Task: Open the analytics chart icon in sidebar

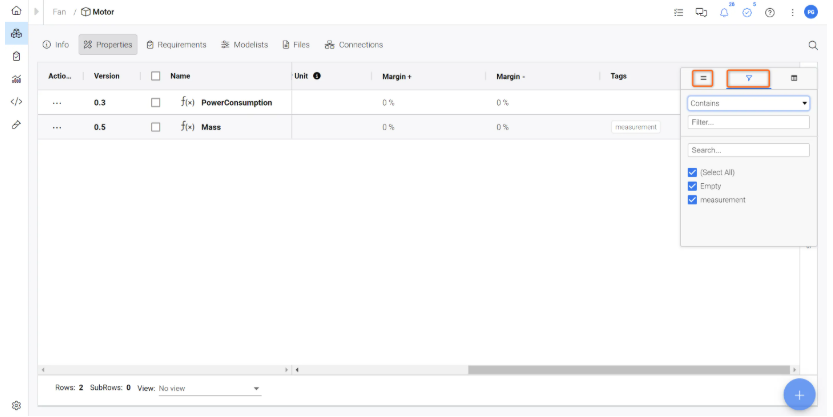Action: click(16, 79)
